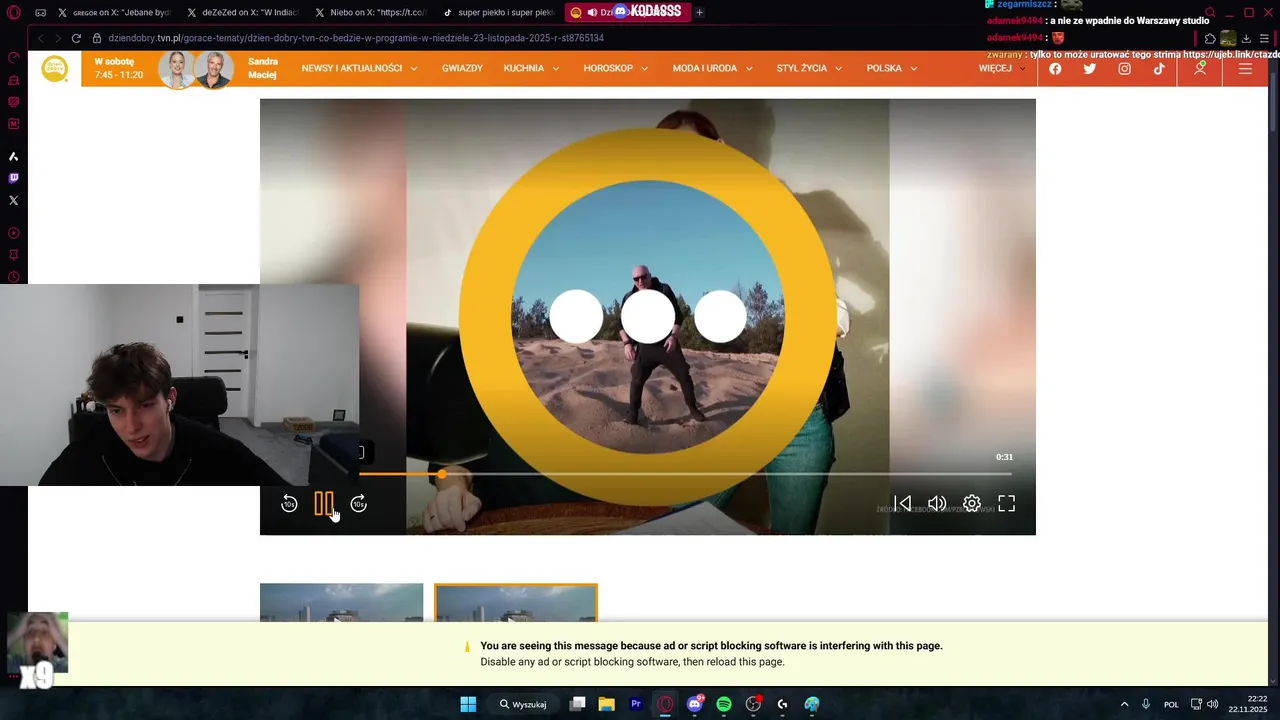
Task: Skip forward 10 seconds in video
Action: point(359,504)
